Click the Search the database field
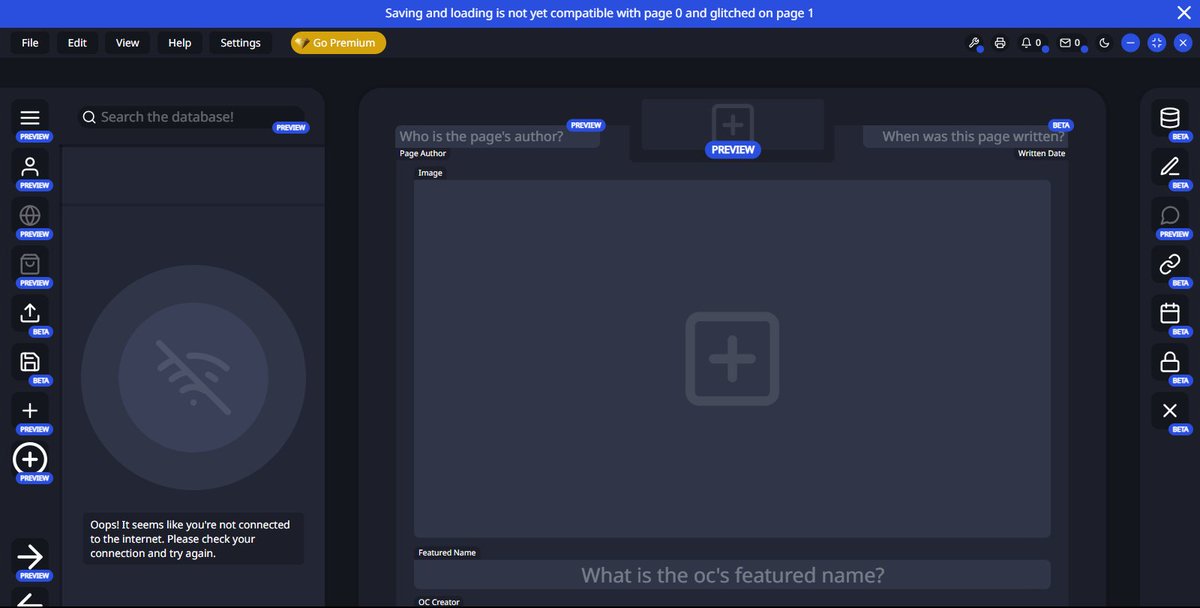Viewport: 1200px width, 608px height. click(190, 117)
